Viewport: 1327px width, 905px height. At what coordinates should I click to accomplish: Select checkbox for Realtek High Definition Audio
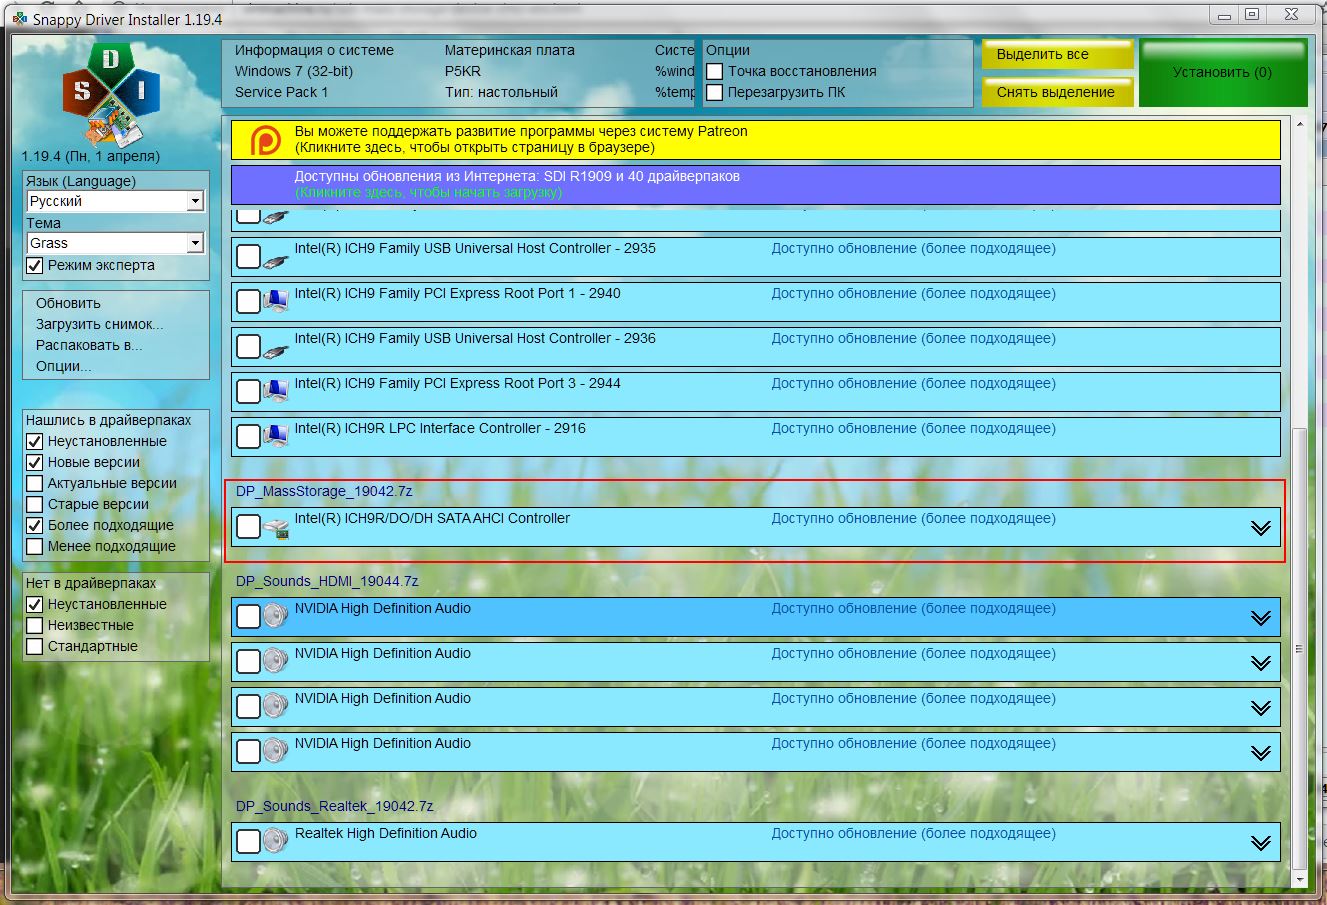click(x=248, y=842)
